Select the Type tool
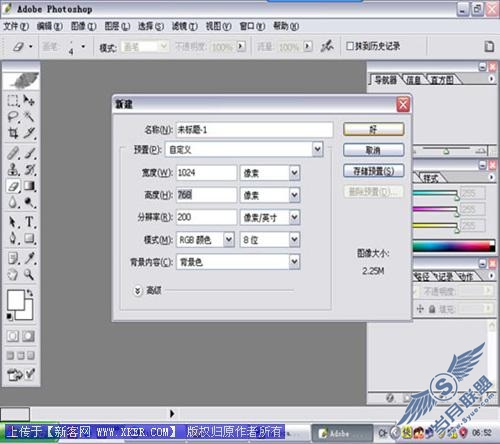Screen dimensions: 500x444 29,222
